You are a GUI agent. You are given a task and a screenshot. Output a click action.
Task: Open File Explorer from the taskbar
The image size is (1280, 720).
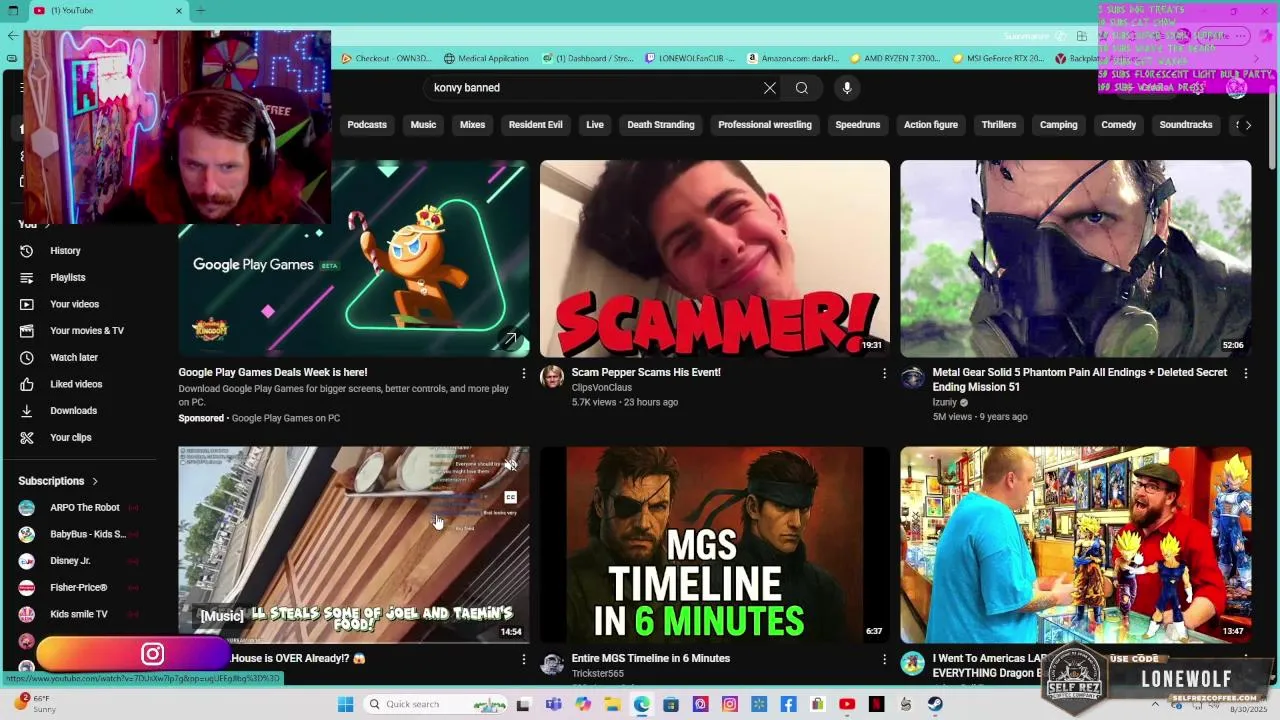[612, 705]
